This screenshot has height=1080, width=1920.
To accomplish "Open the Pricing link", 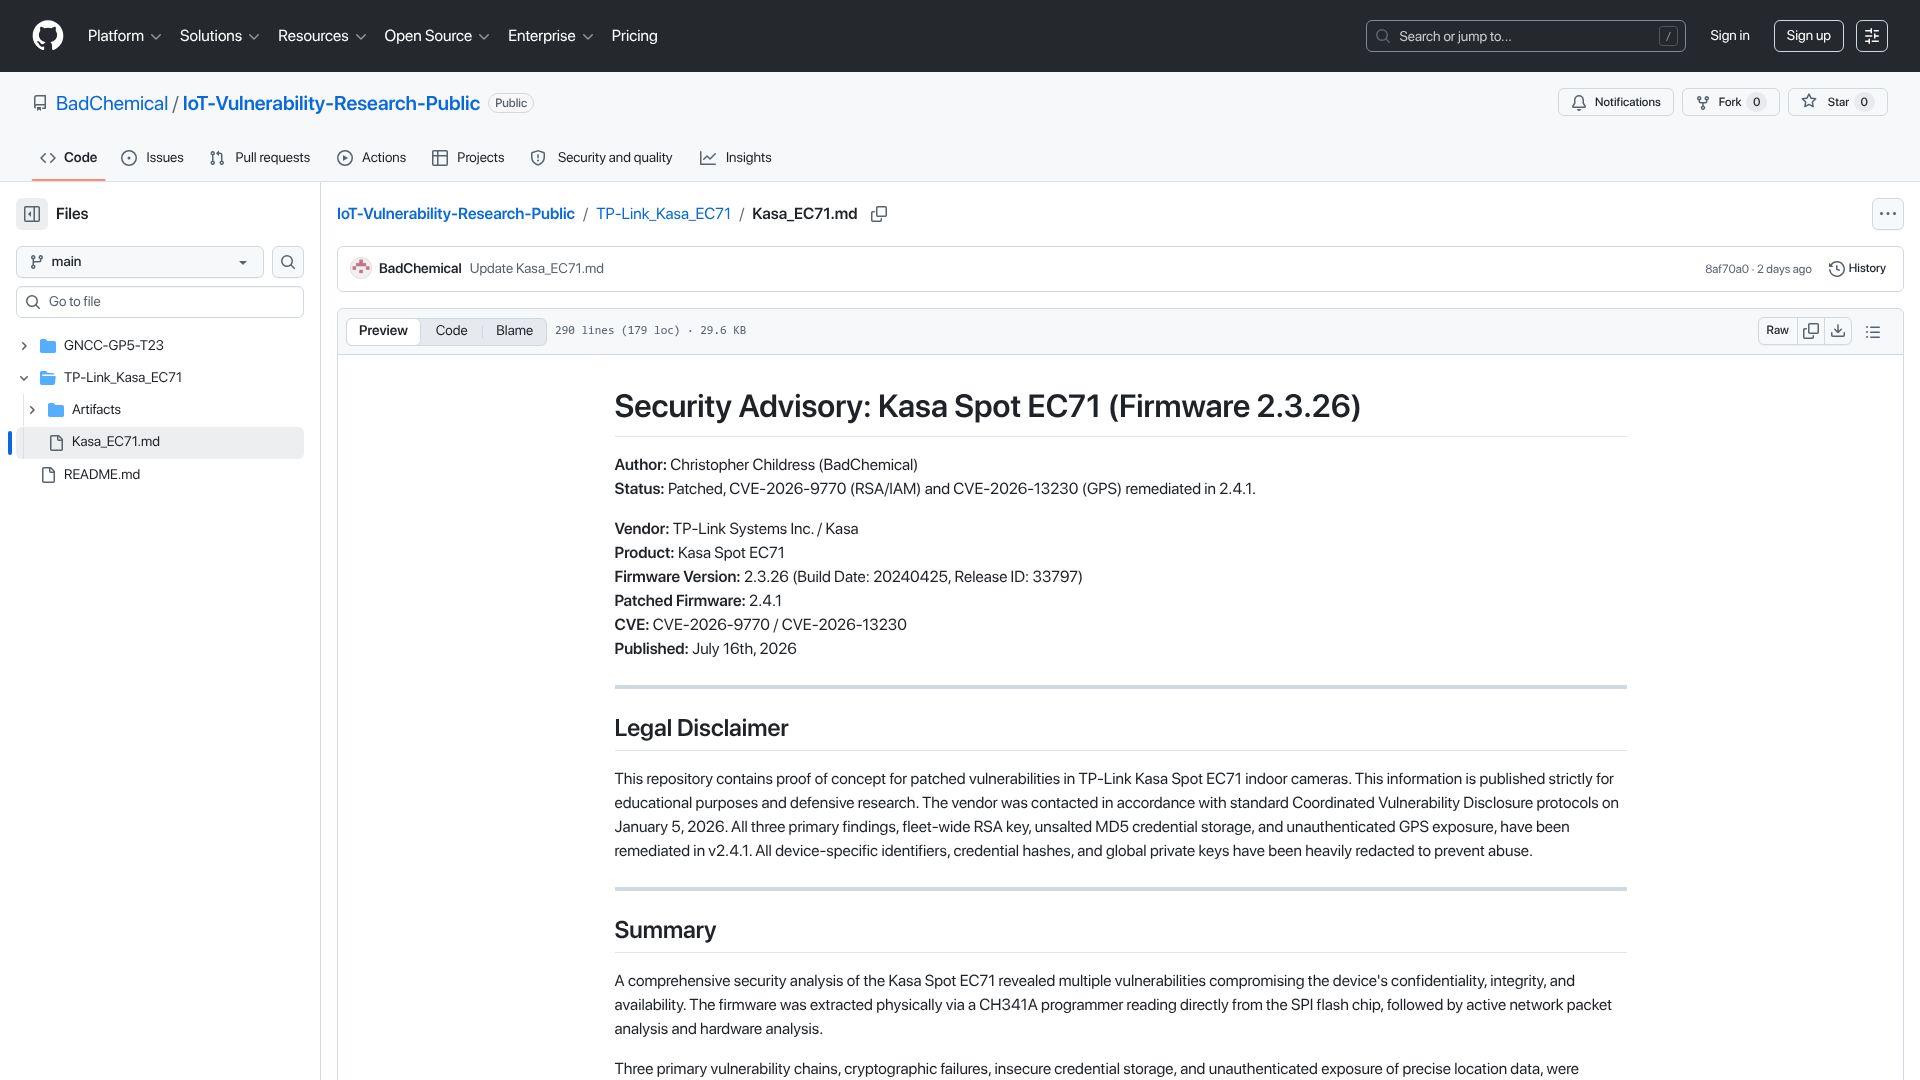I will pyautogui.click(x=635, y=36).
